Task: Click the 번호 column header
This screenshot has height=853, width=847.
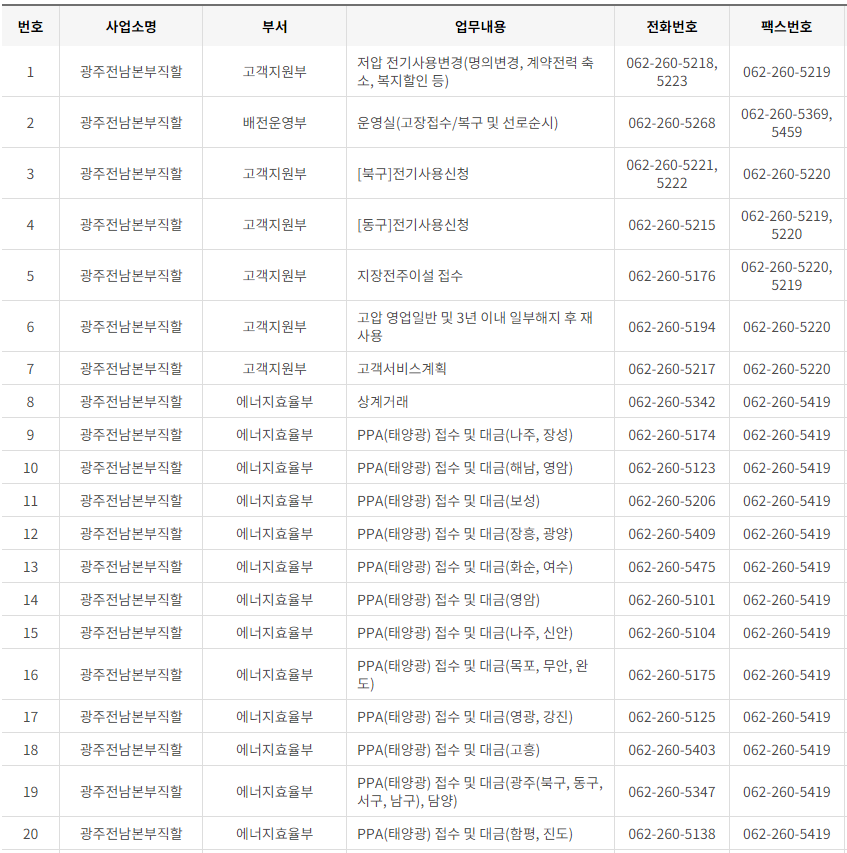Action: point(31,27)
